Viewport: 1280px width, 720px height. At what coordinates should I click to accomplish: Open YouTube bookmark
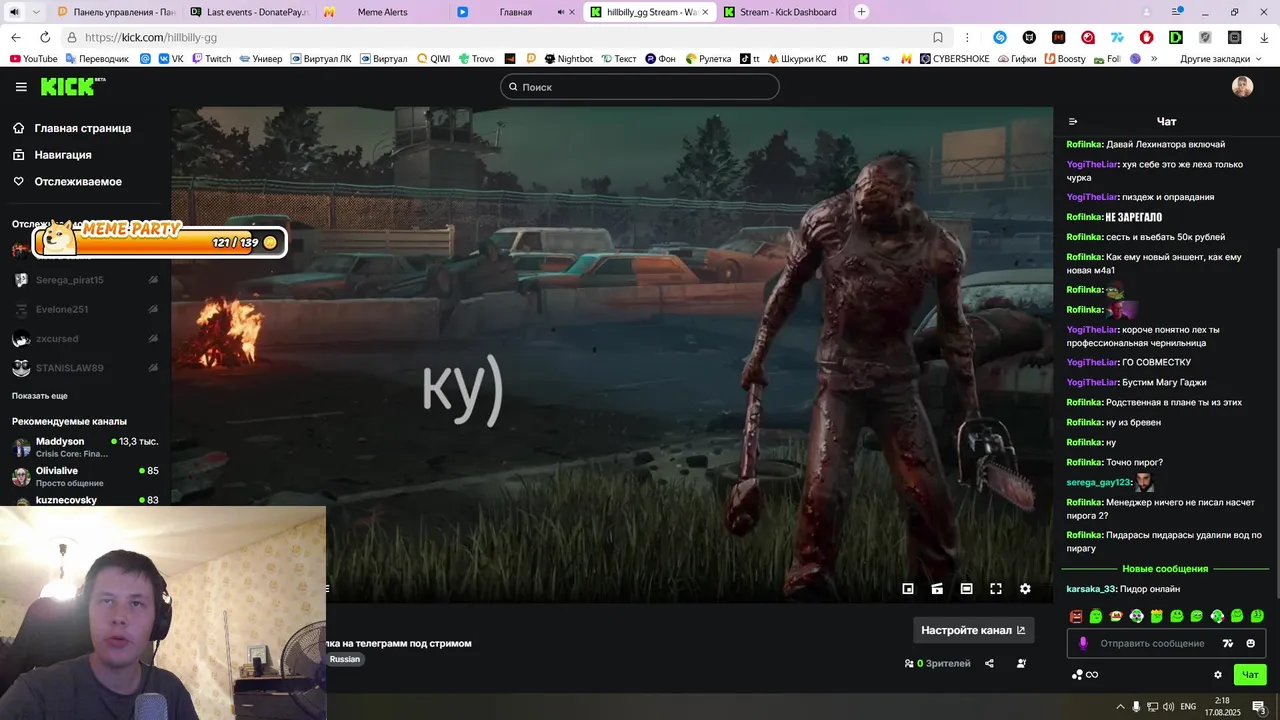pos(33,59)
